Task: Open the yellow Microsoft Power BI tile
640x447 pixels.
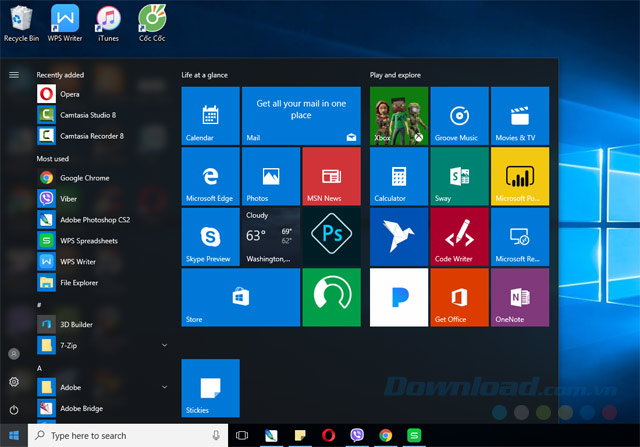Action: pyautogui.click(x=520, y=176)
